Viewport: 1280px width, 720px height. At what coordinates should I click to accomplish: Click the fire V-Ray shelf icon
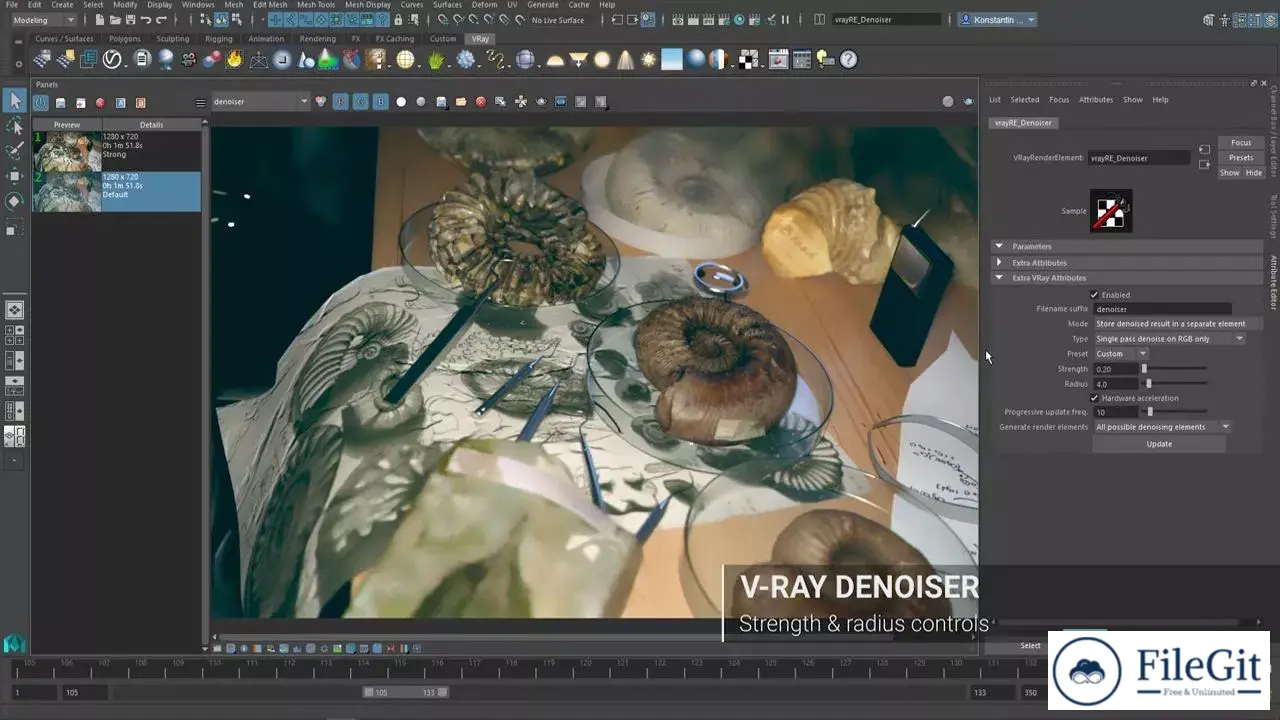(x=234, y=59)
